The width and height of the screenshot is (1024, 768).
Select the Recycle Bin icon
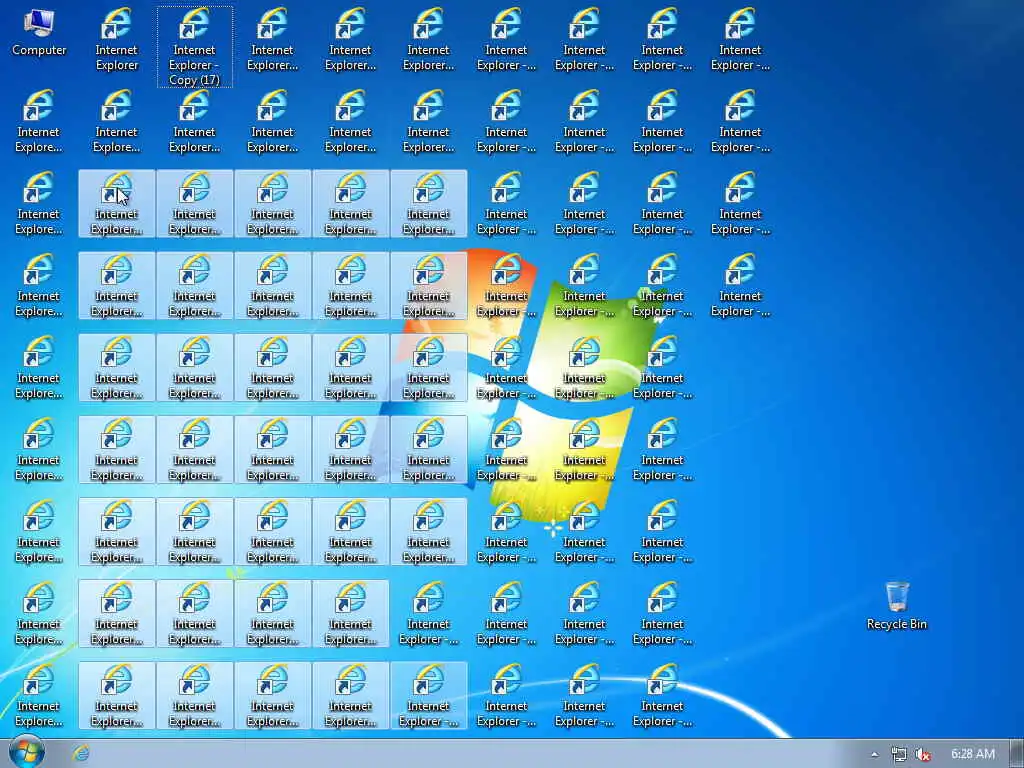pos(897,606)
